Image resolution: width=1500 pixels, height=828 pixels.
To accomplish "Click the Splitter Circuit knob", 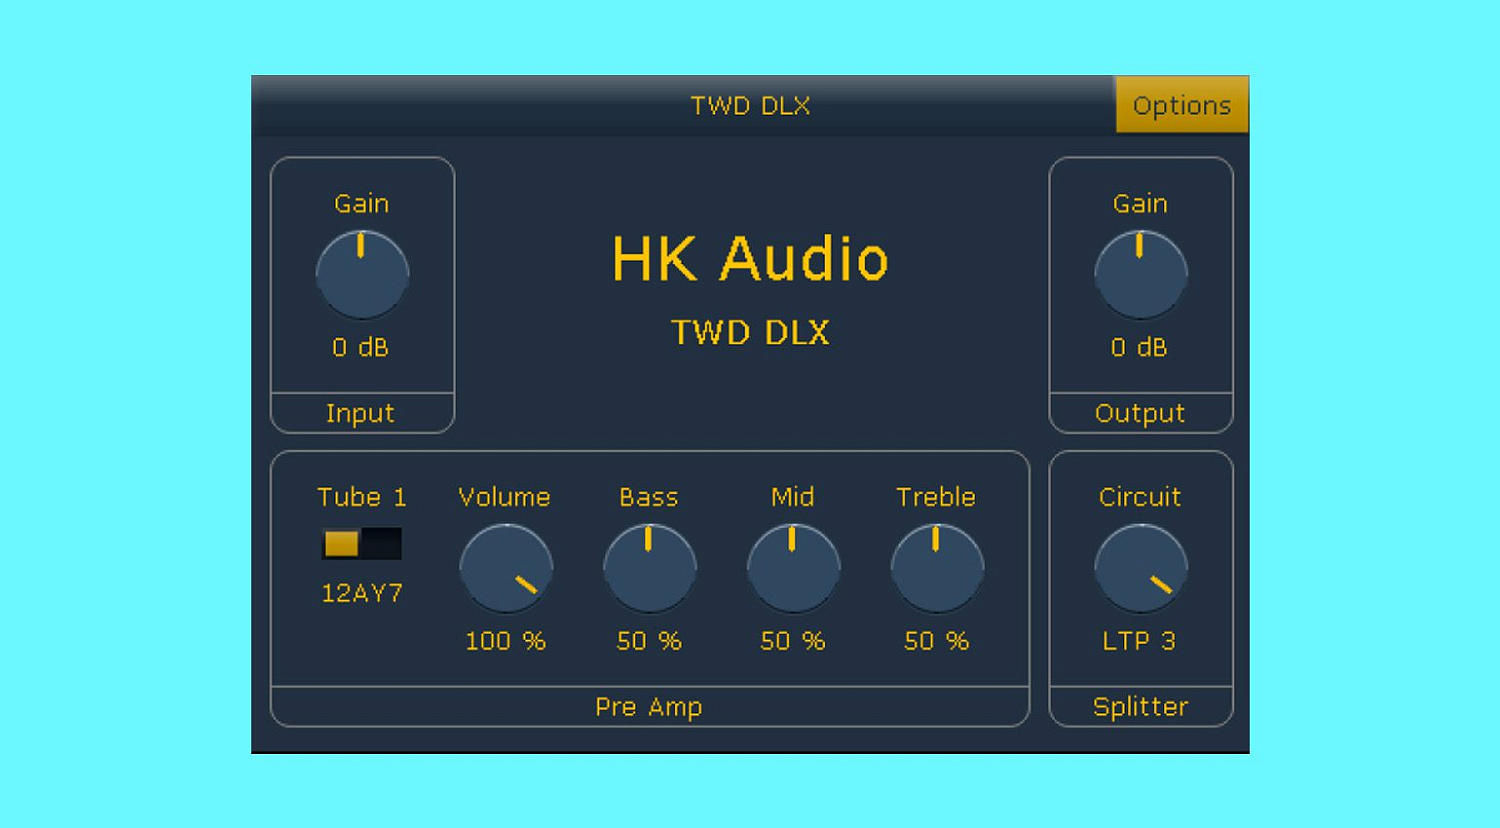I will coord(1140,568).
